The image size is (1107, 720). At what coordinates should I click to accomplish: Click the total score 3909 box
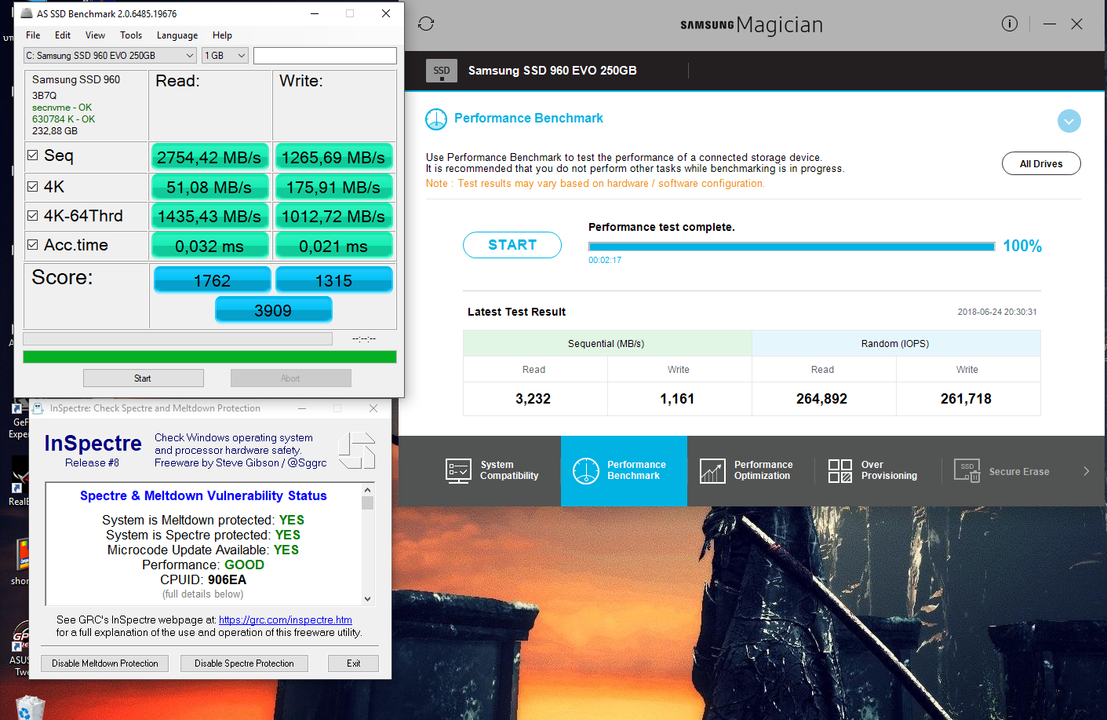tap(273, 310)
